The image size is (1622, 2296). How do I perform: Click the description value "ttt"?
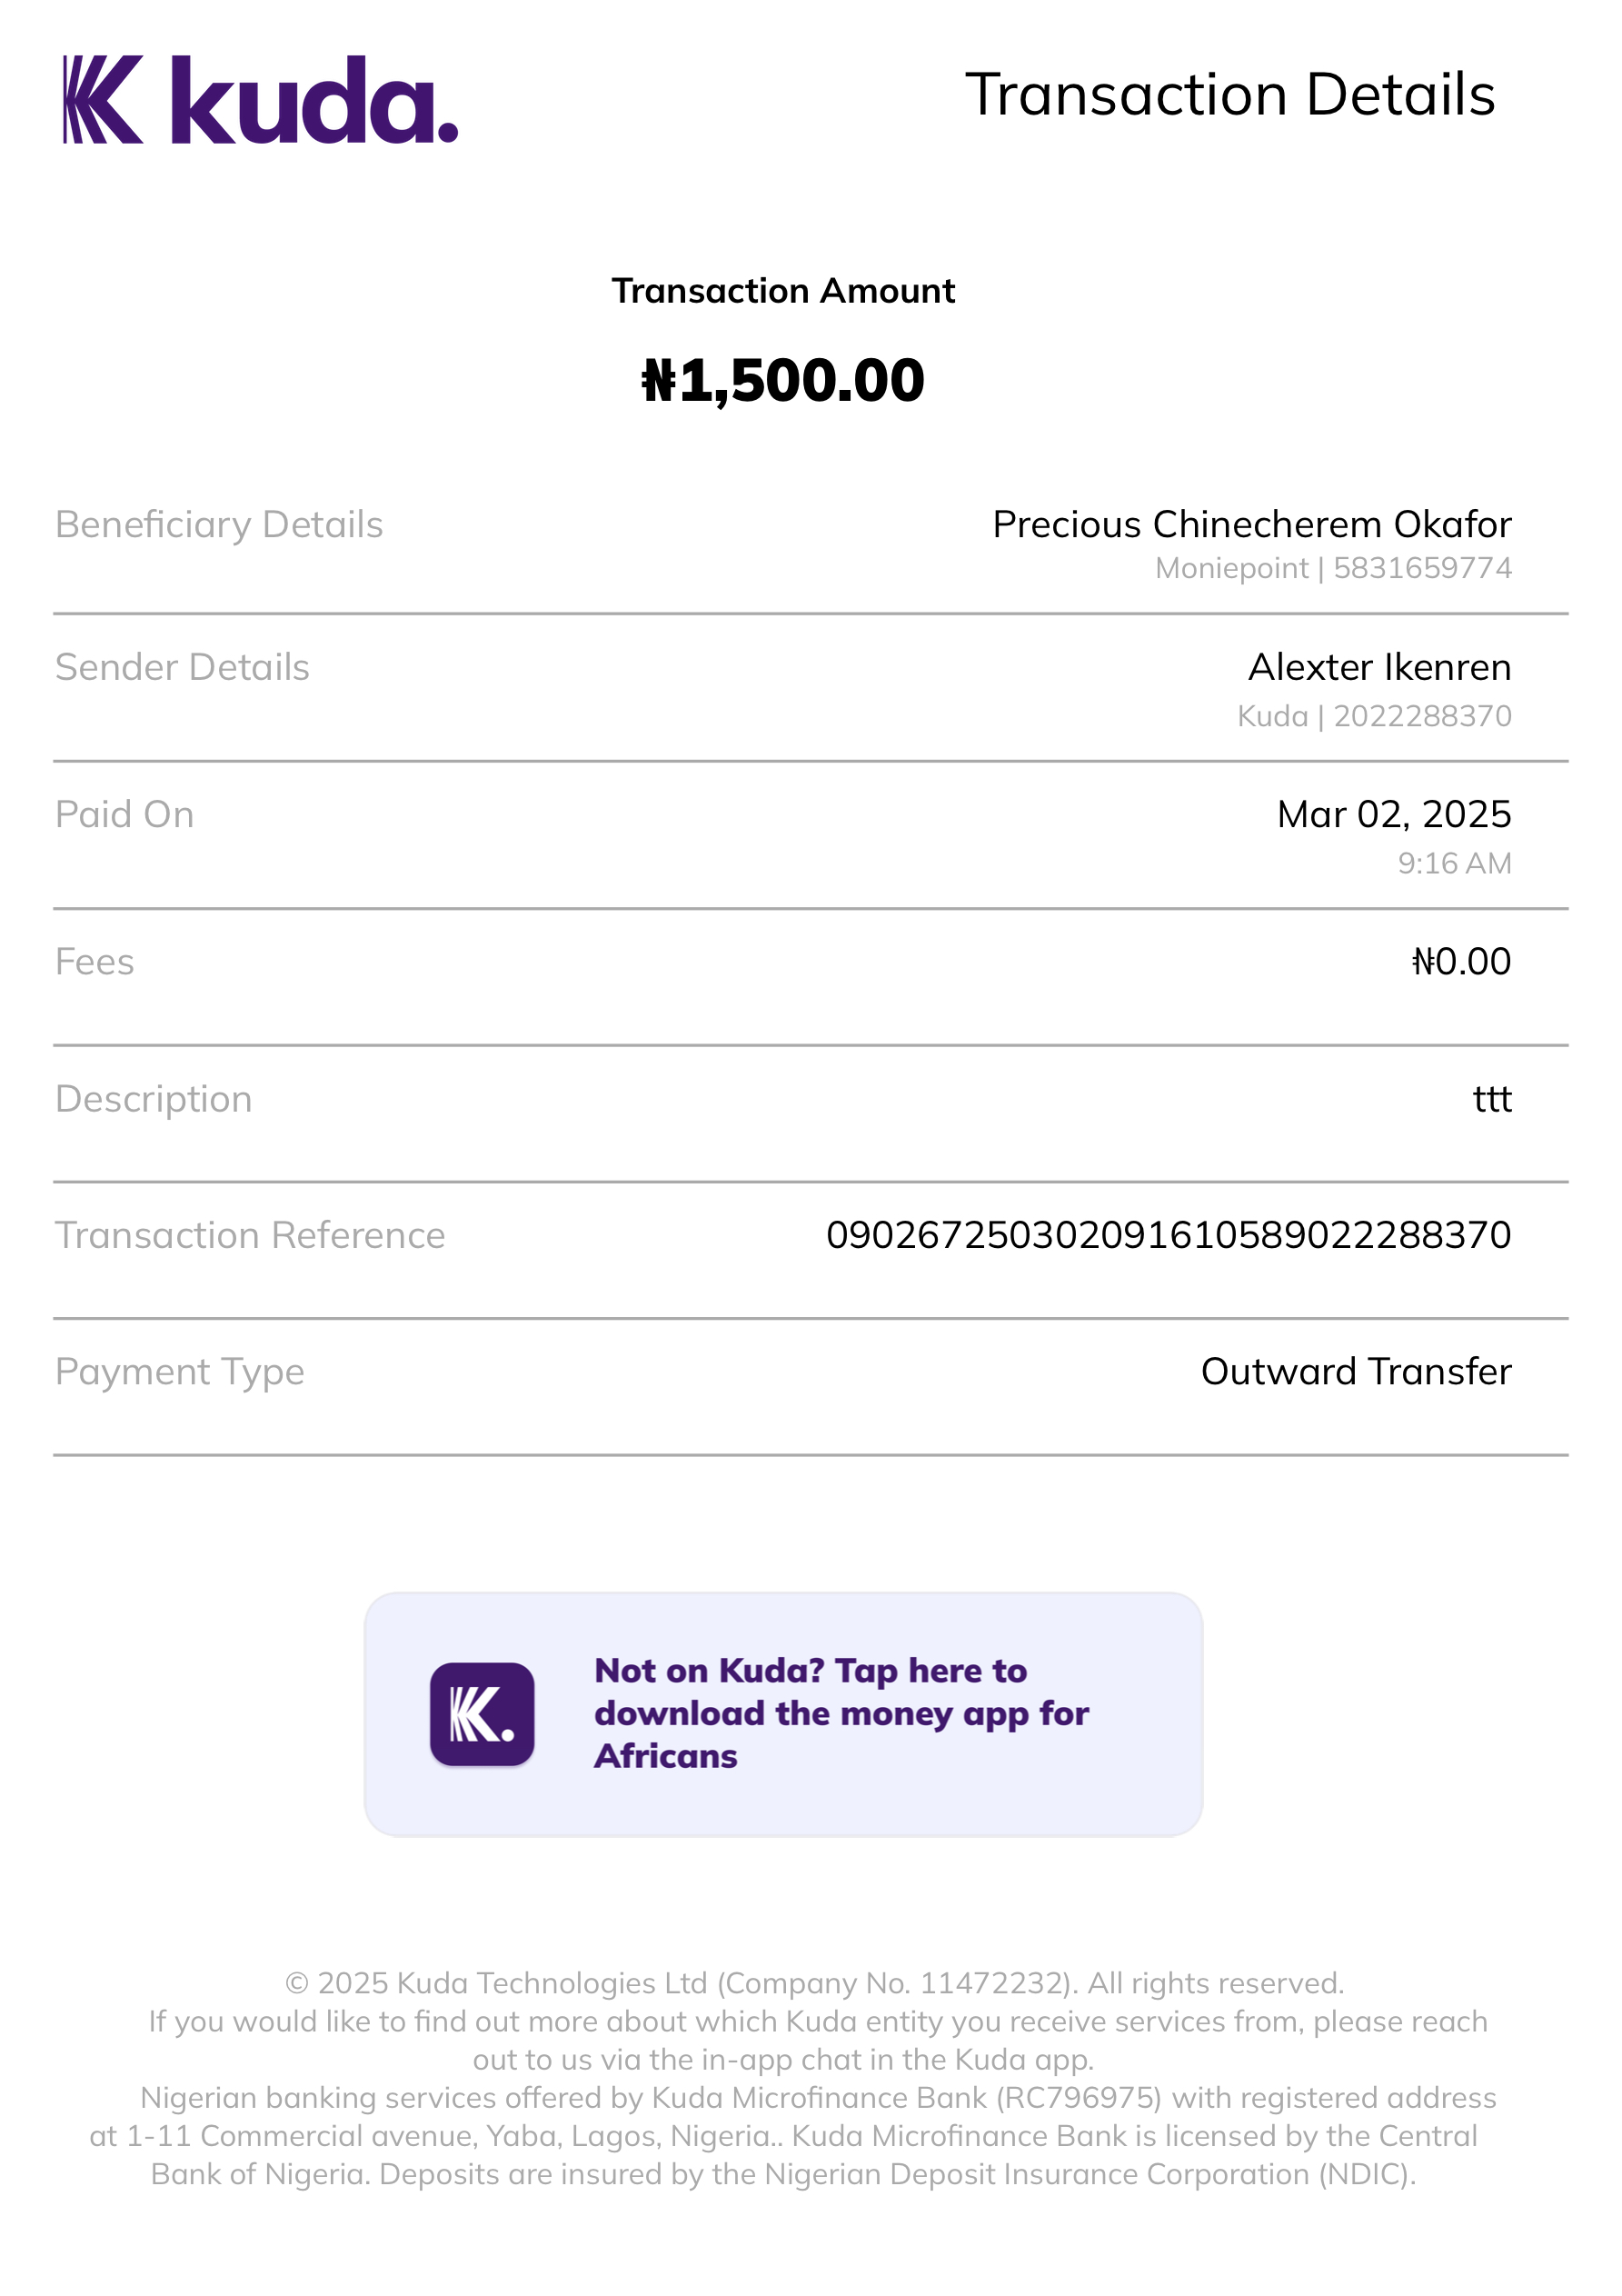(1491, 1099)
